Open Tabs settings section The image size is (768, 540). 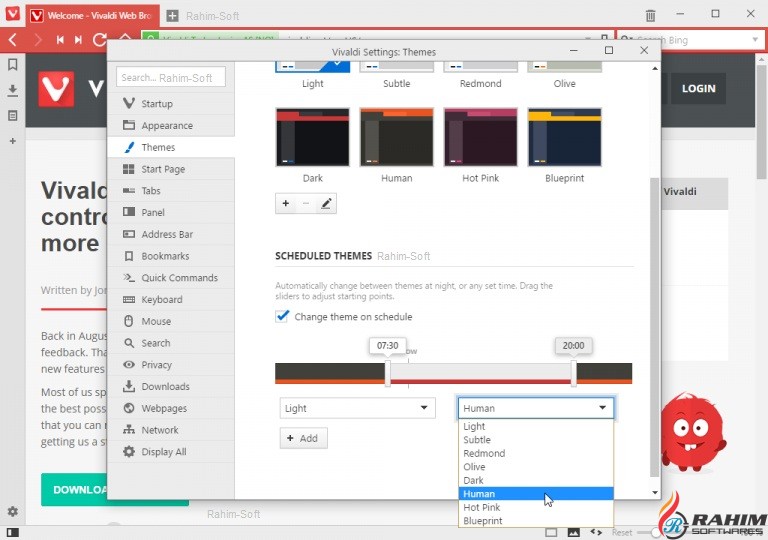point(171,191)
